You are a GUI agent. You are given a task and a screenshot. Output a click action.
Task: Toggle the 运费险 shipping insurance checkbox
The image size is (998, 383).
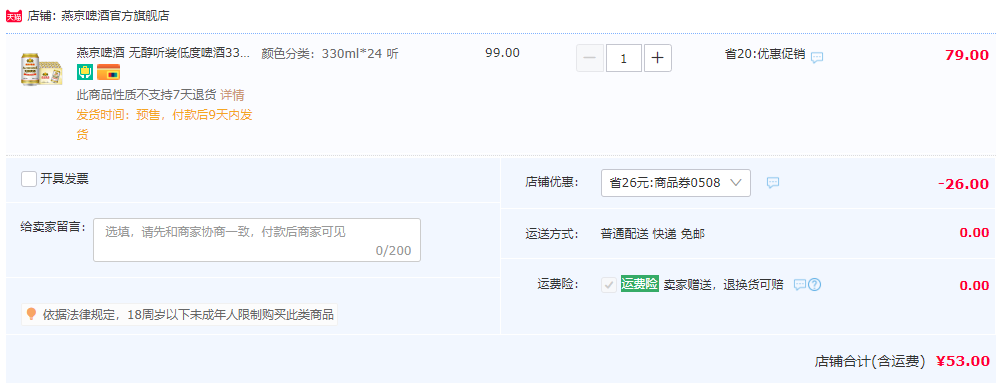(609, 284)
